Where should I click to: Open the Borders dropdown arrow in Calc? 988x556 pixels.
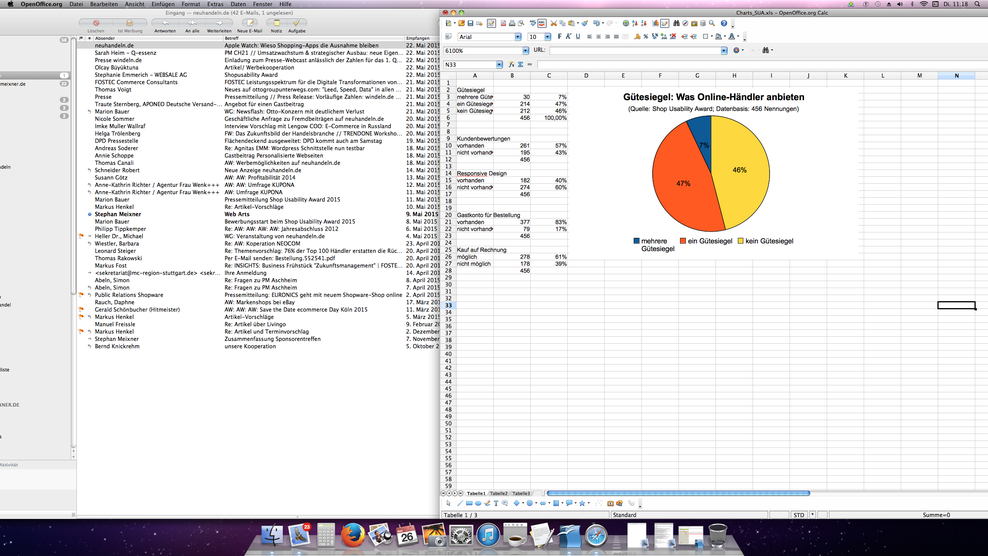pos(712,37)
